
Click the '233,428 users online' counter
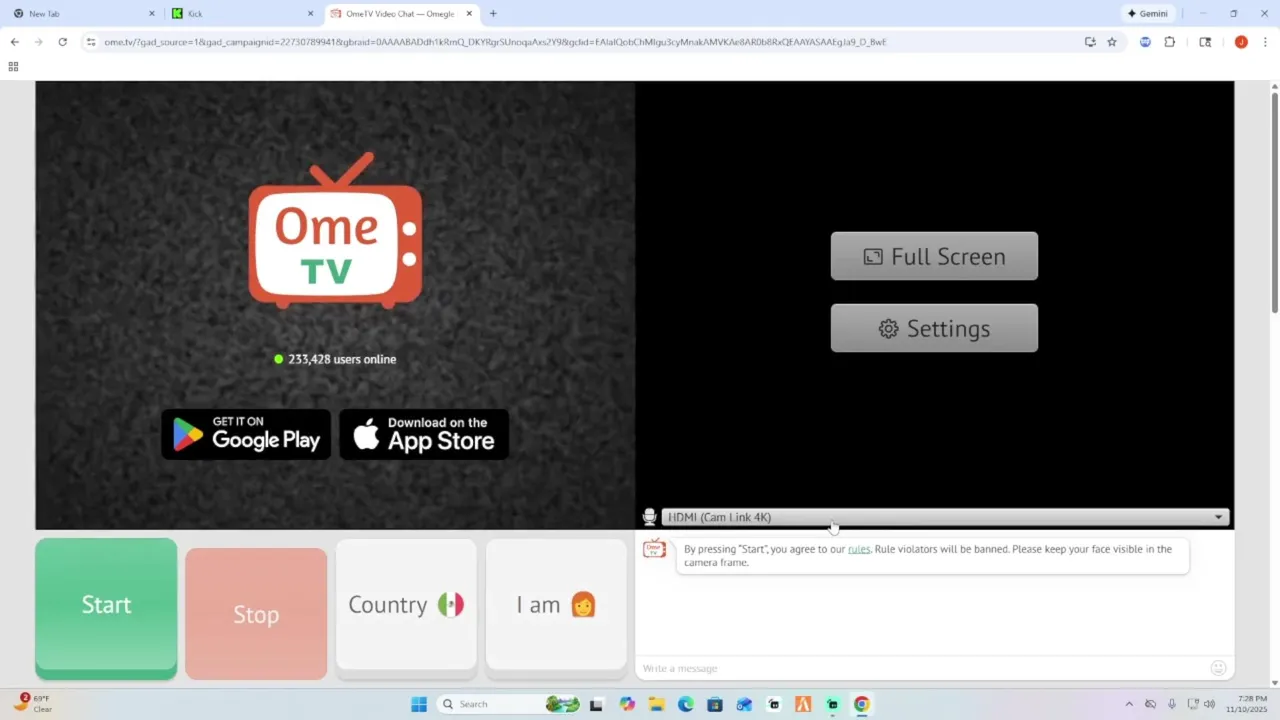click(335, 359)
